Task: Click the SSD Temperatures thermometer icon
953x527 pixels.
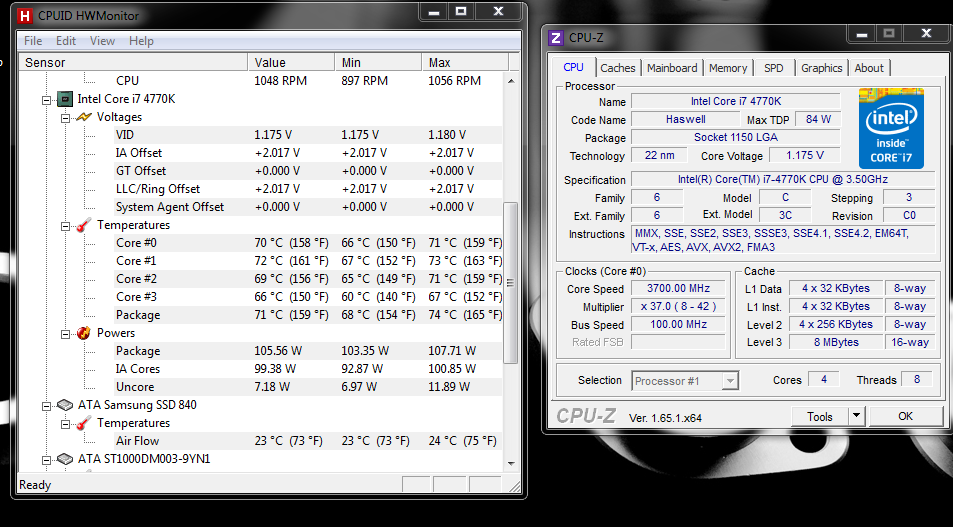Action: 84,423
